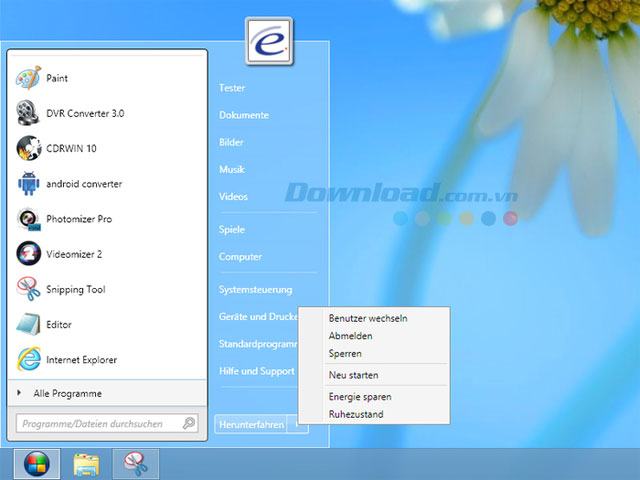Open File Explorer from the taskbar

(86, 464)
